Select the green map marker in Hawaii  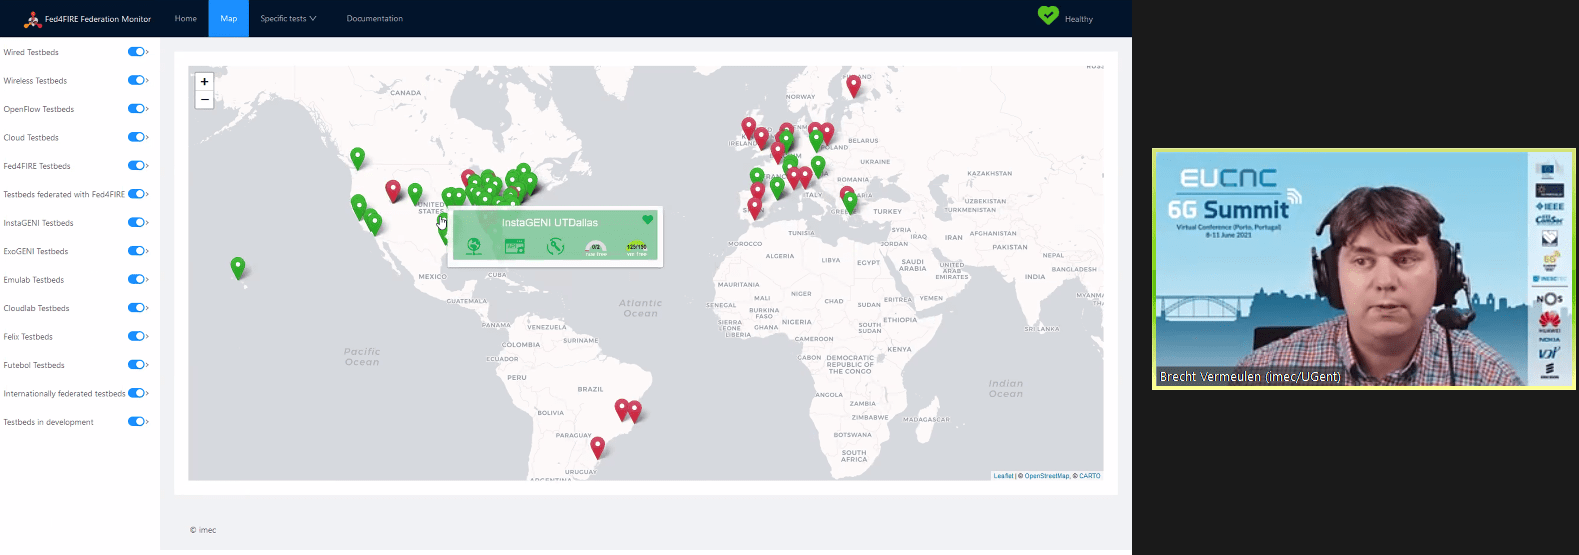pyautogui.click(x=238, y=267)
